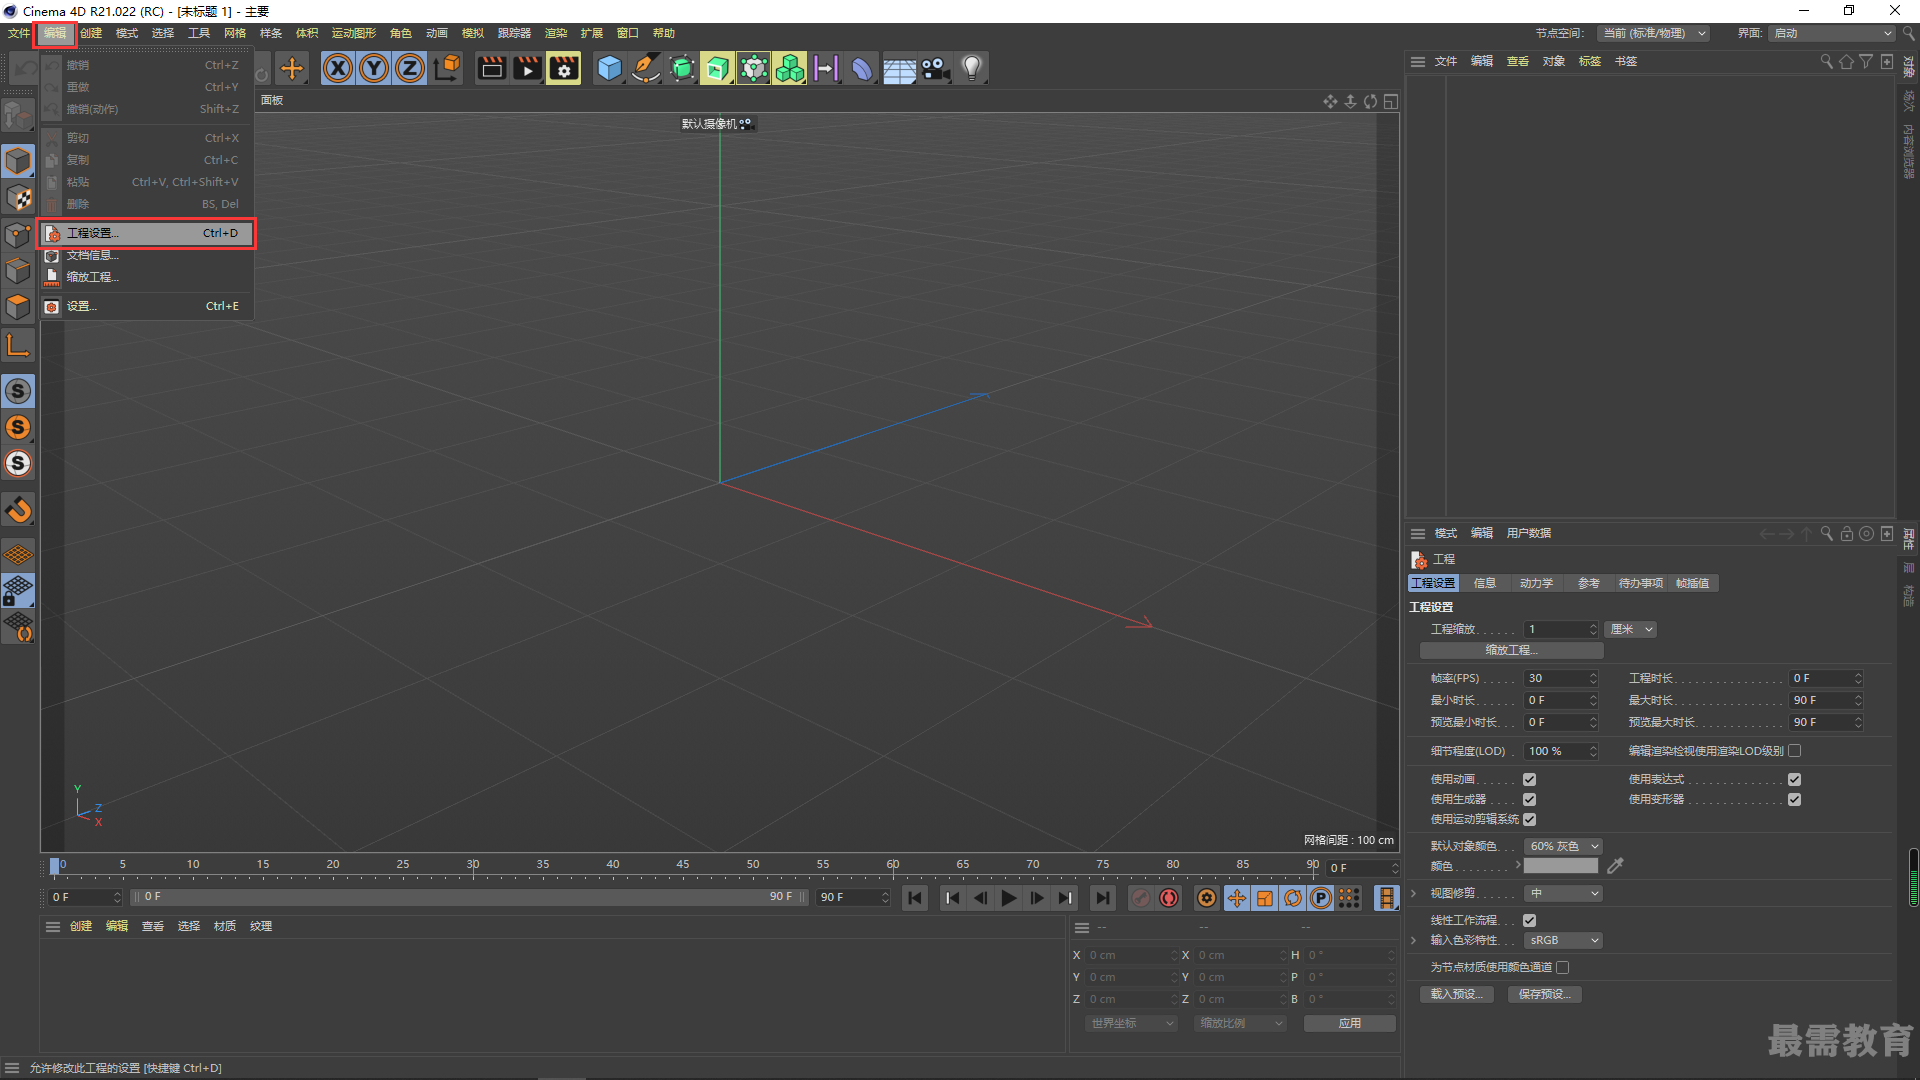Viewport: 1920px width, 1080px height.
Task: Click the gray 颜色 swatch
Action: click(1561, 867)
